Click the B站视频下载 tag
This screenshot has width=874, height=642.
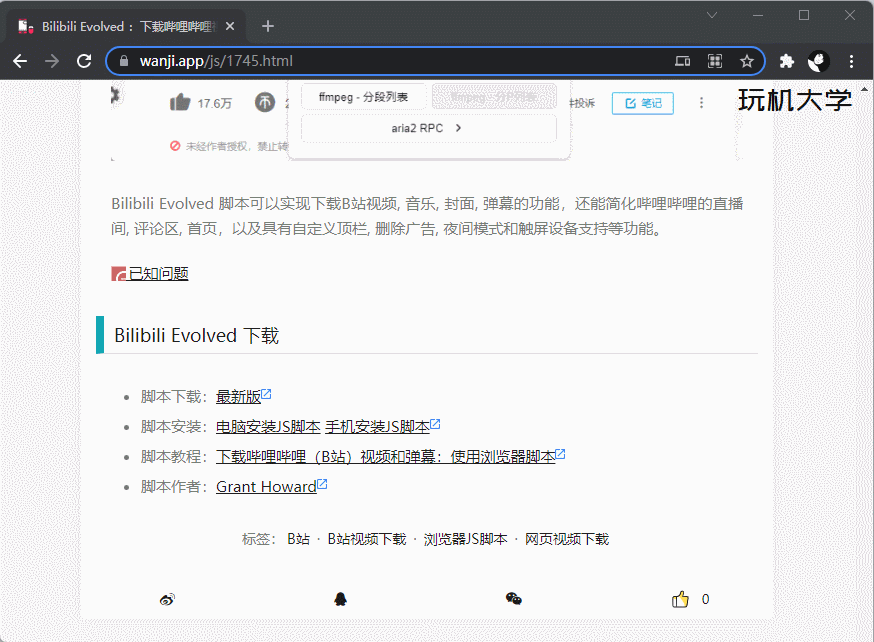point(367,539)
